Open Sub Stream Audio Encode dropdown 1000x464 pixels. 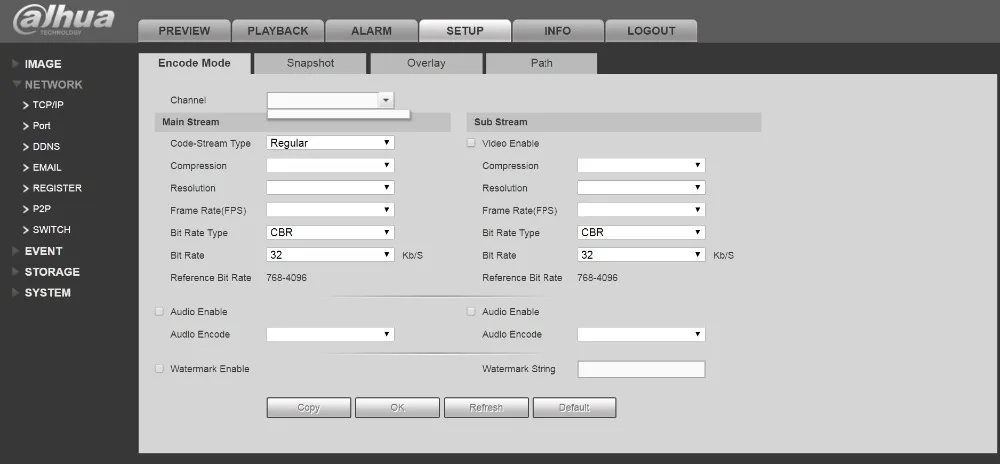click(642, 334)
